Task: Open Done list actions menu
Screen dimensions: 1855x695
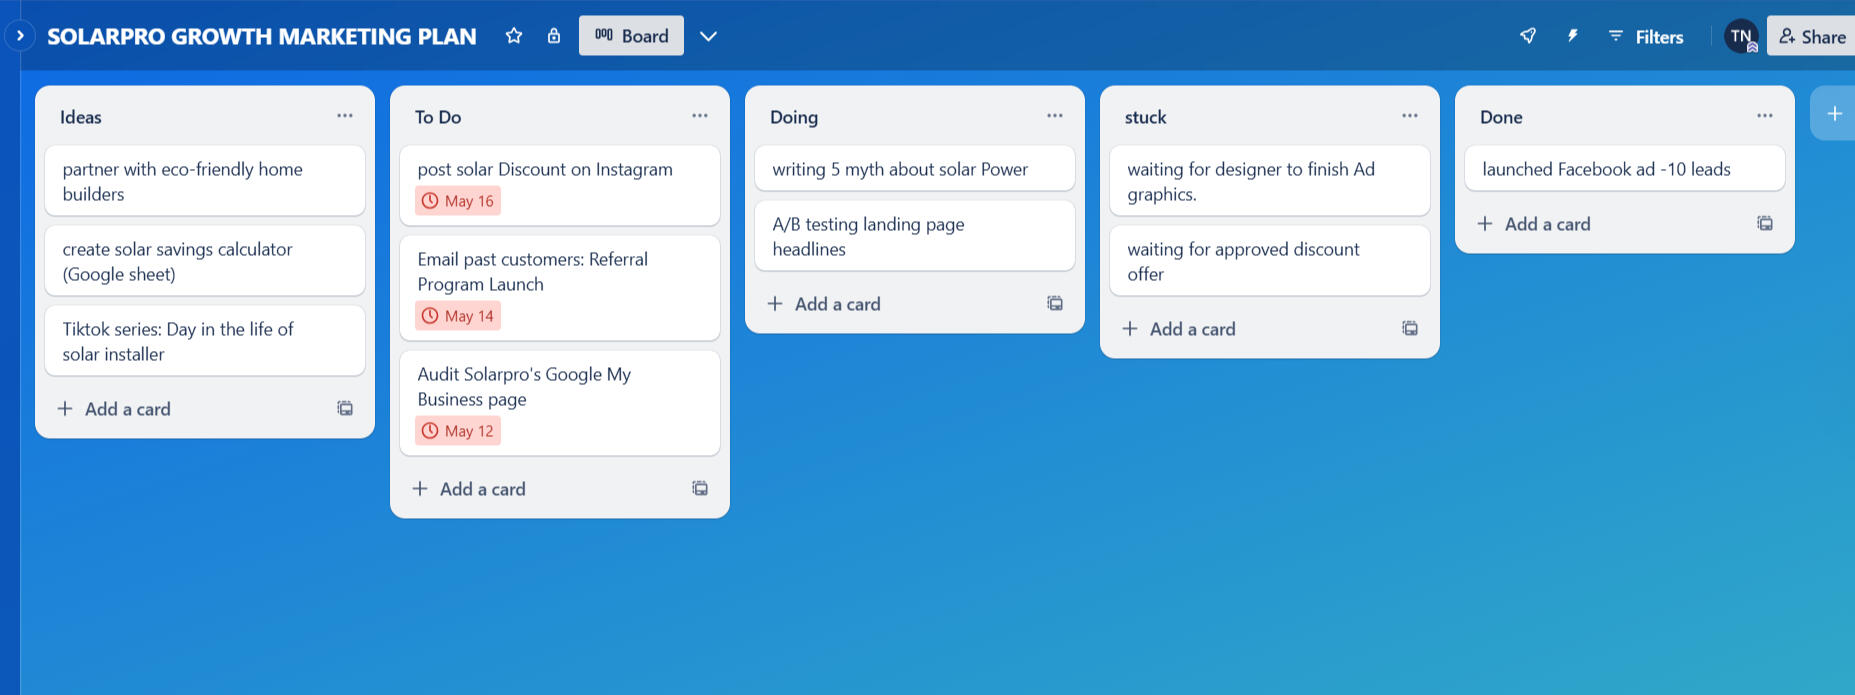Action: click(1765, 116)
